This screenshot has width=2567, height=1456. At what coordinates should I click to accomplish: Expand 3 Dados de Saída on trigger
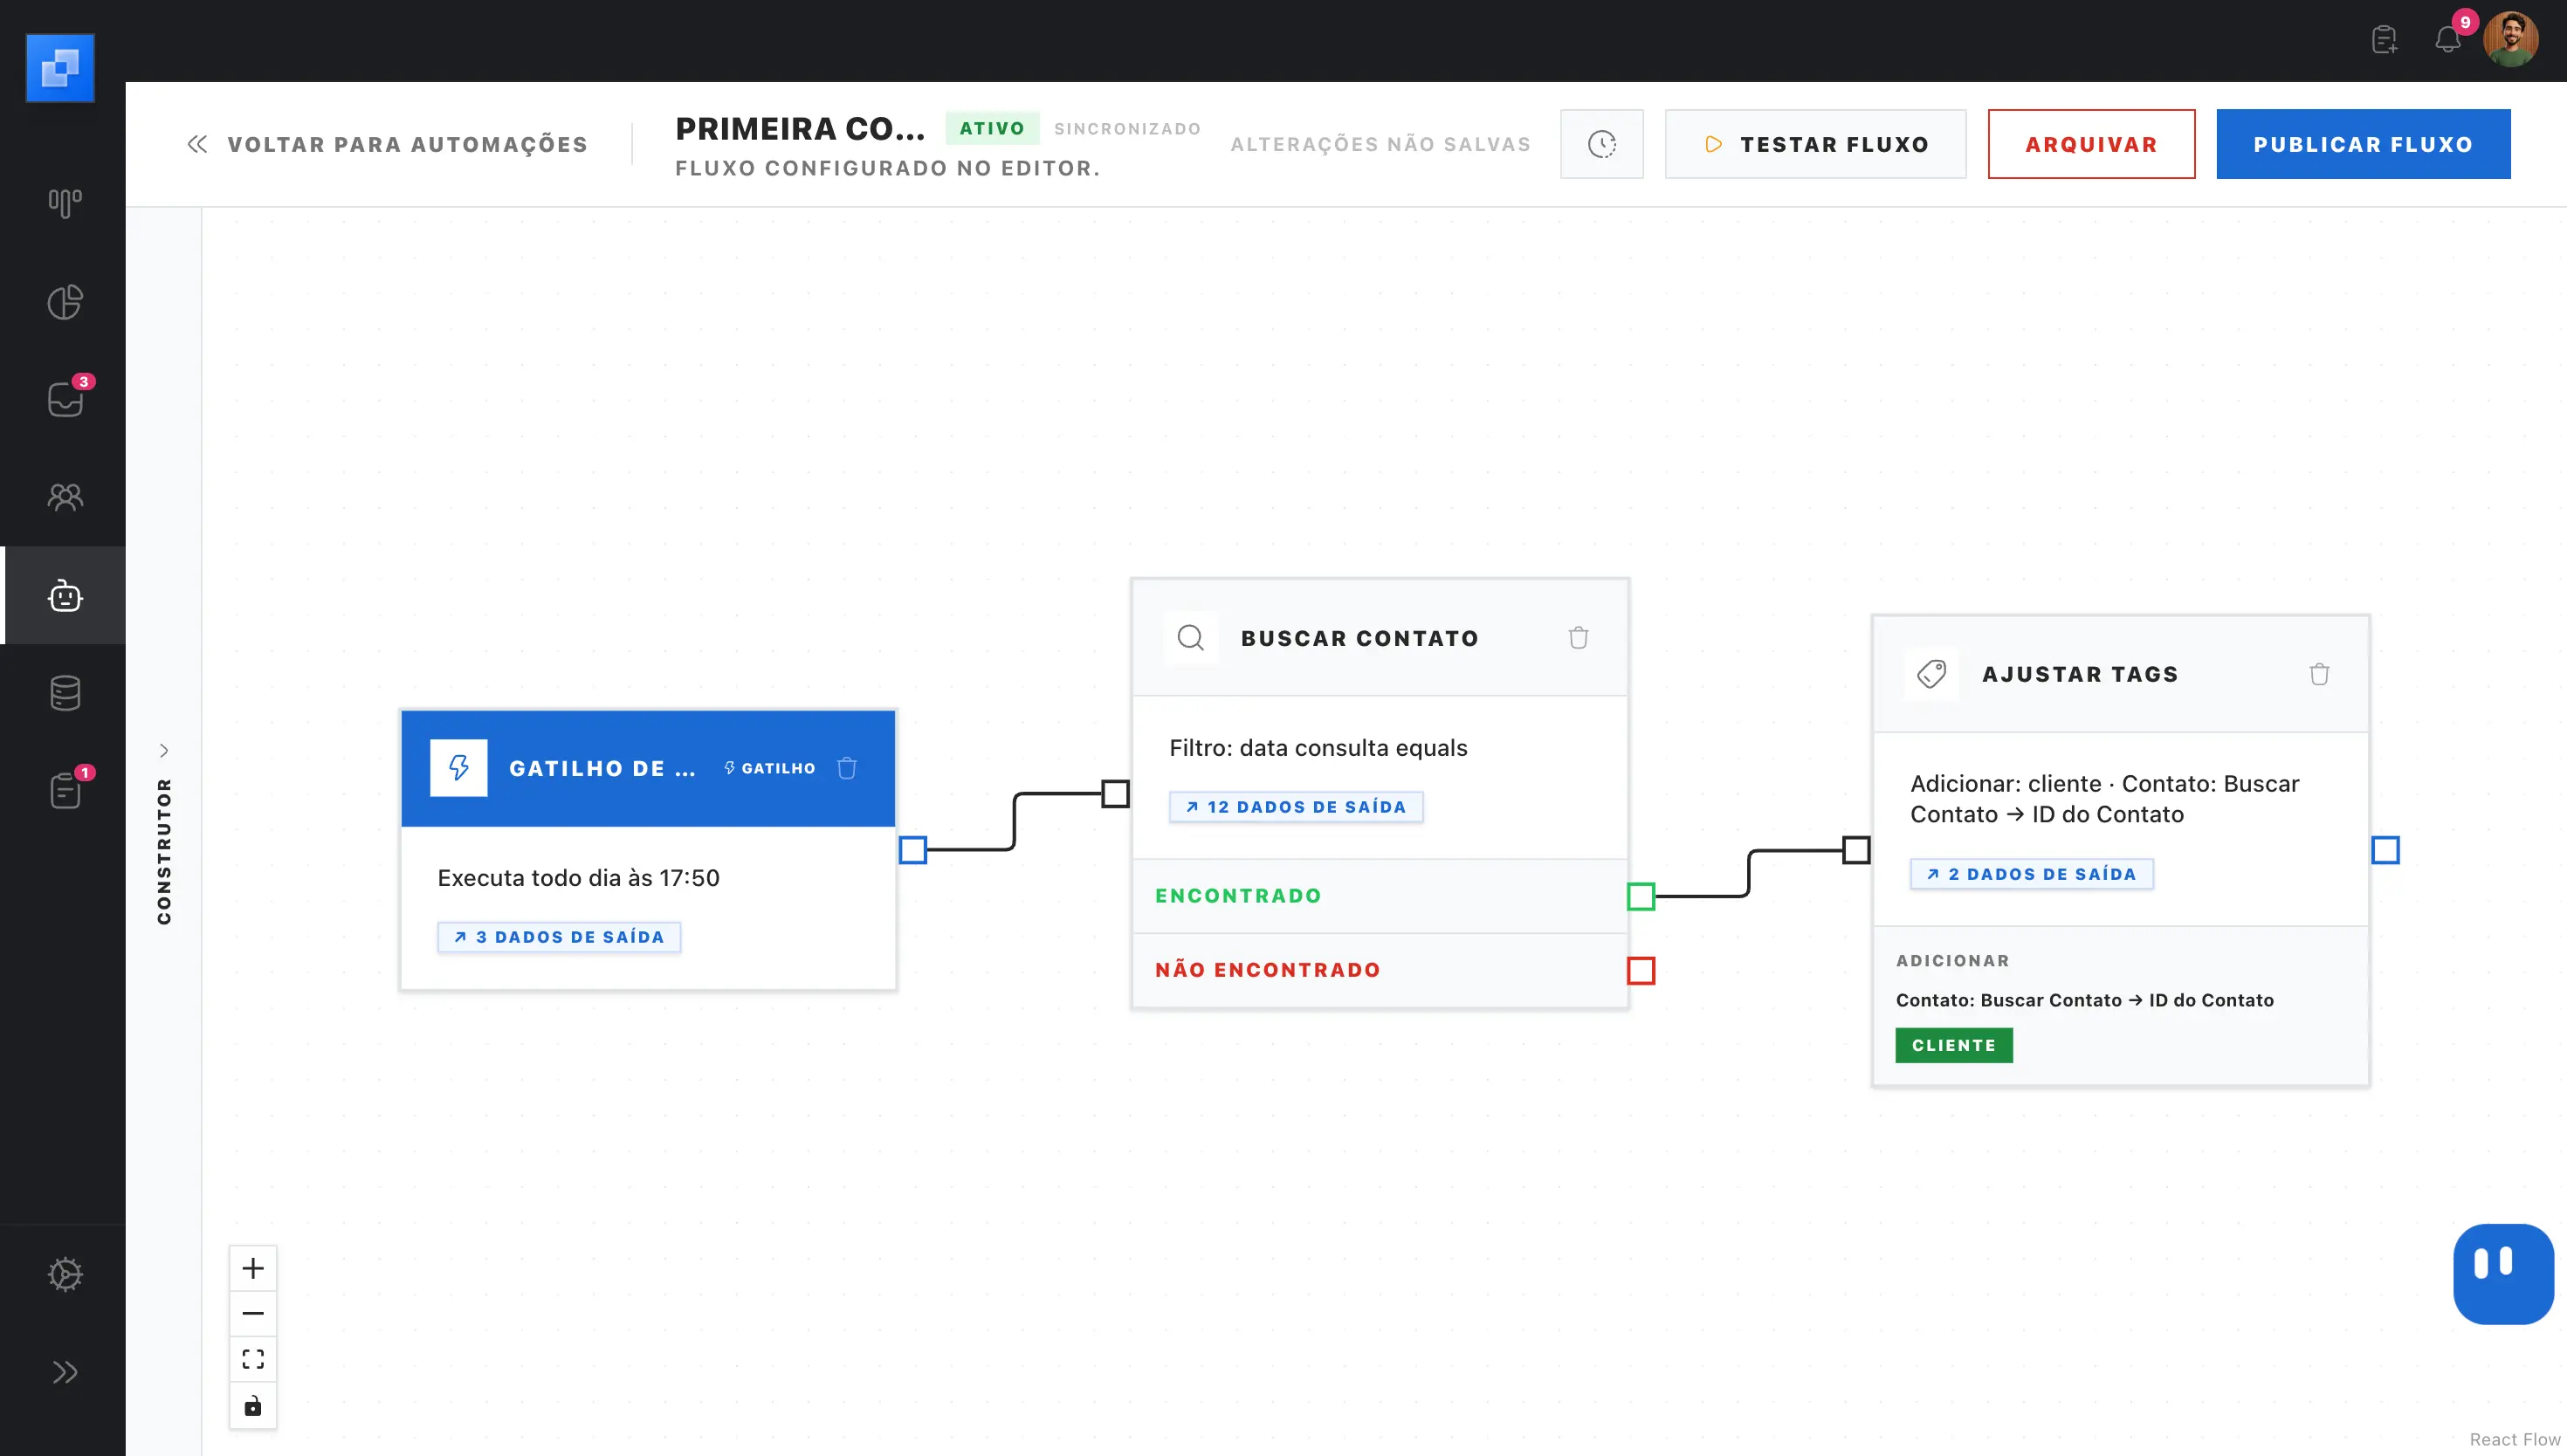[559, 937]
